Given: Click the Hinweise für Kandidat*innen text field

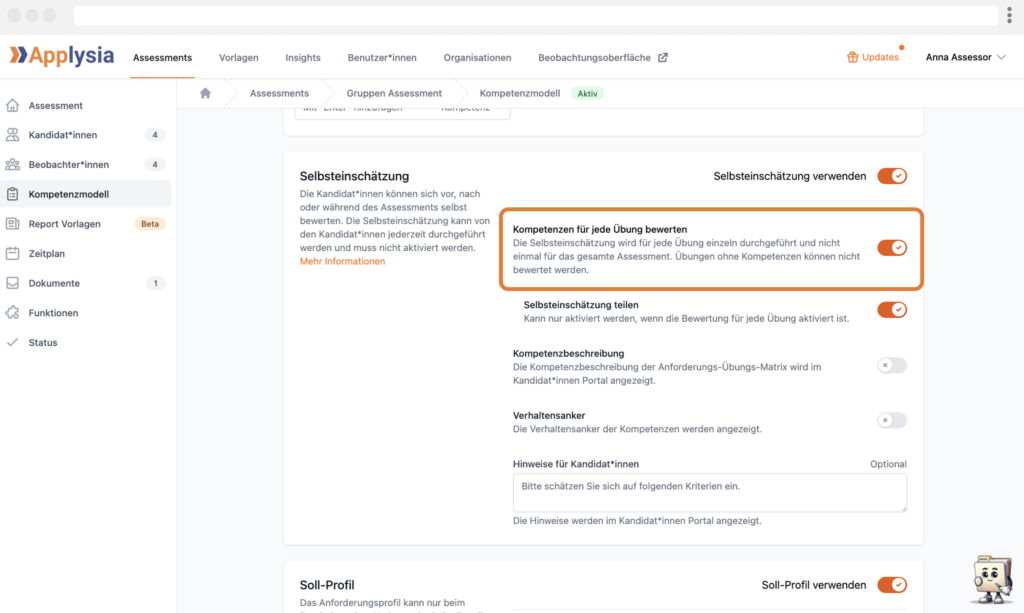Looking at the screenshot, I should 709,492.
